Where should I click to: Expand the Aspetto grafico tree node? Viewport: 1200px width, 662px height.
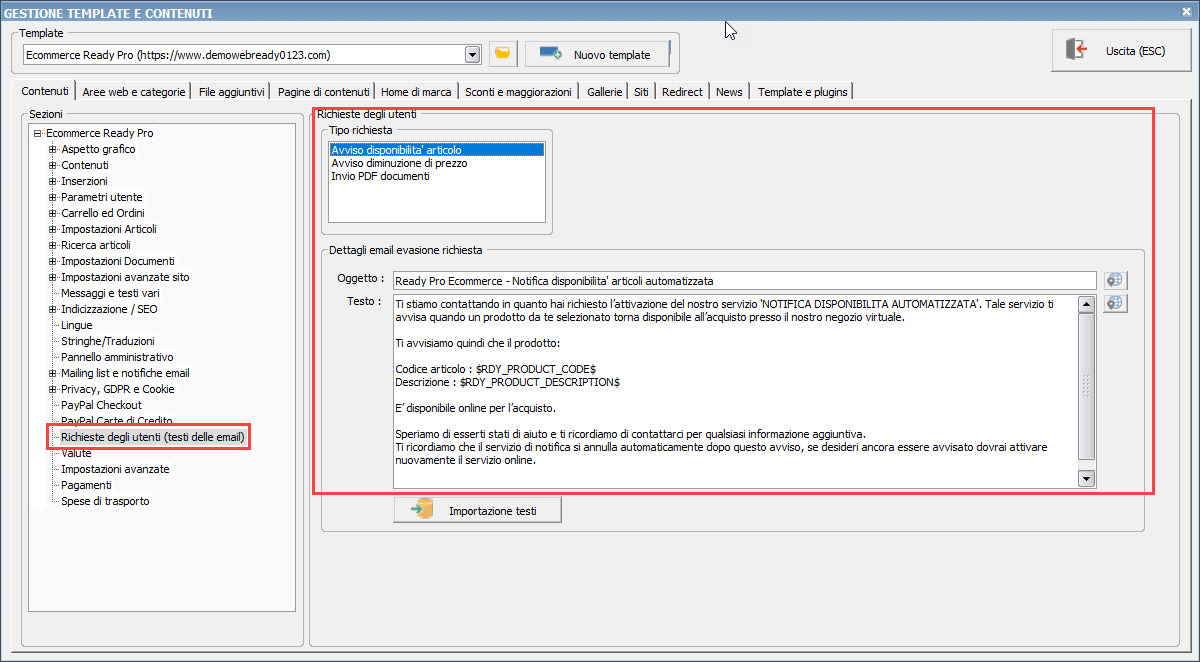pyautogui.click(x=53, y=149)
